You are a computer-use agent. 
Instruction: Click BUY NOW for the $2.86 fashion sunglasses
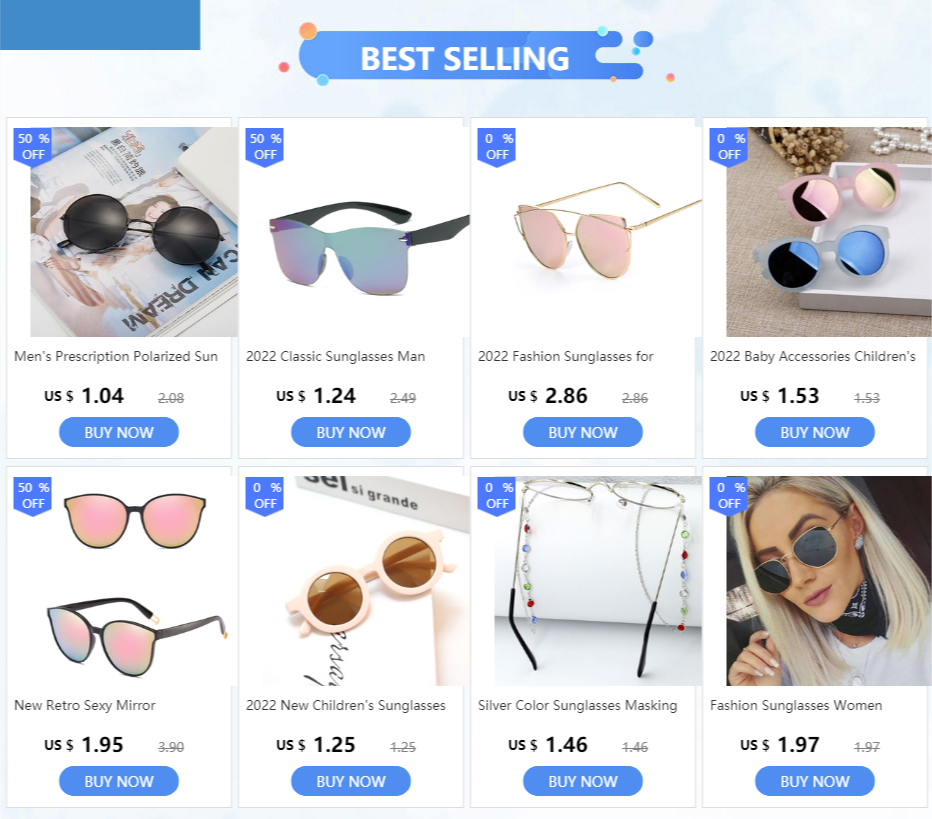click(582, 432)
